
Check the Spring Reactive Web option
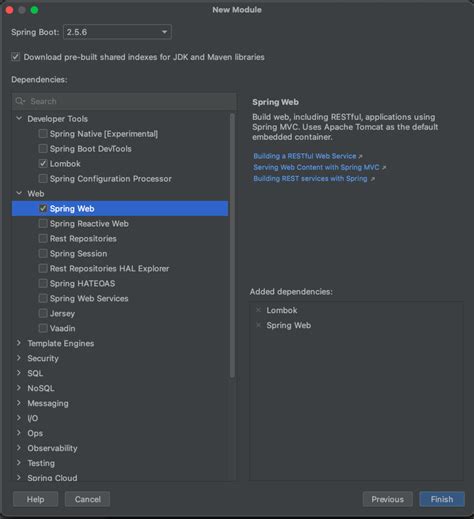click(x=43, y=223)
